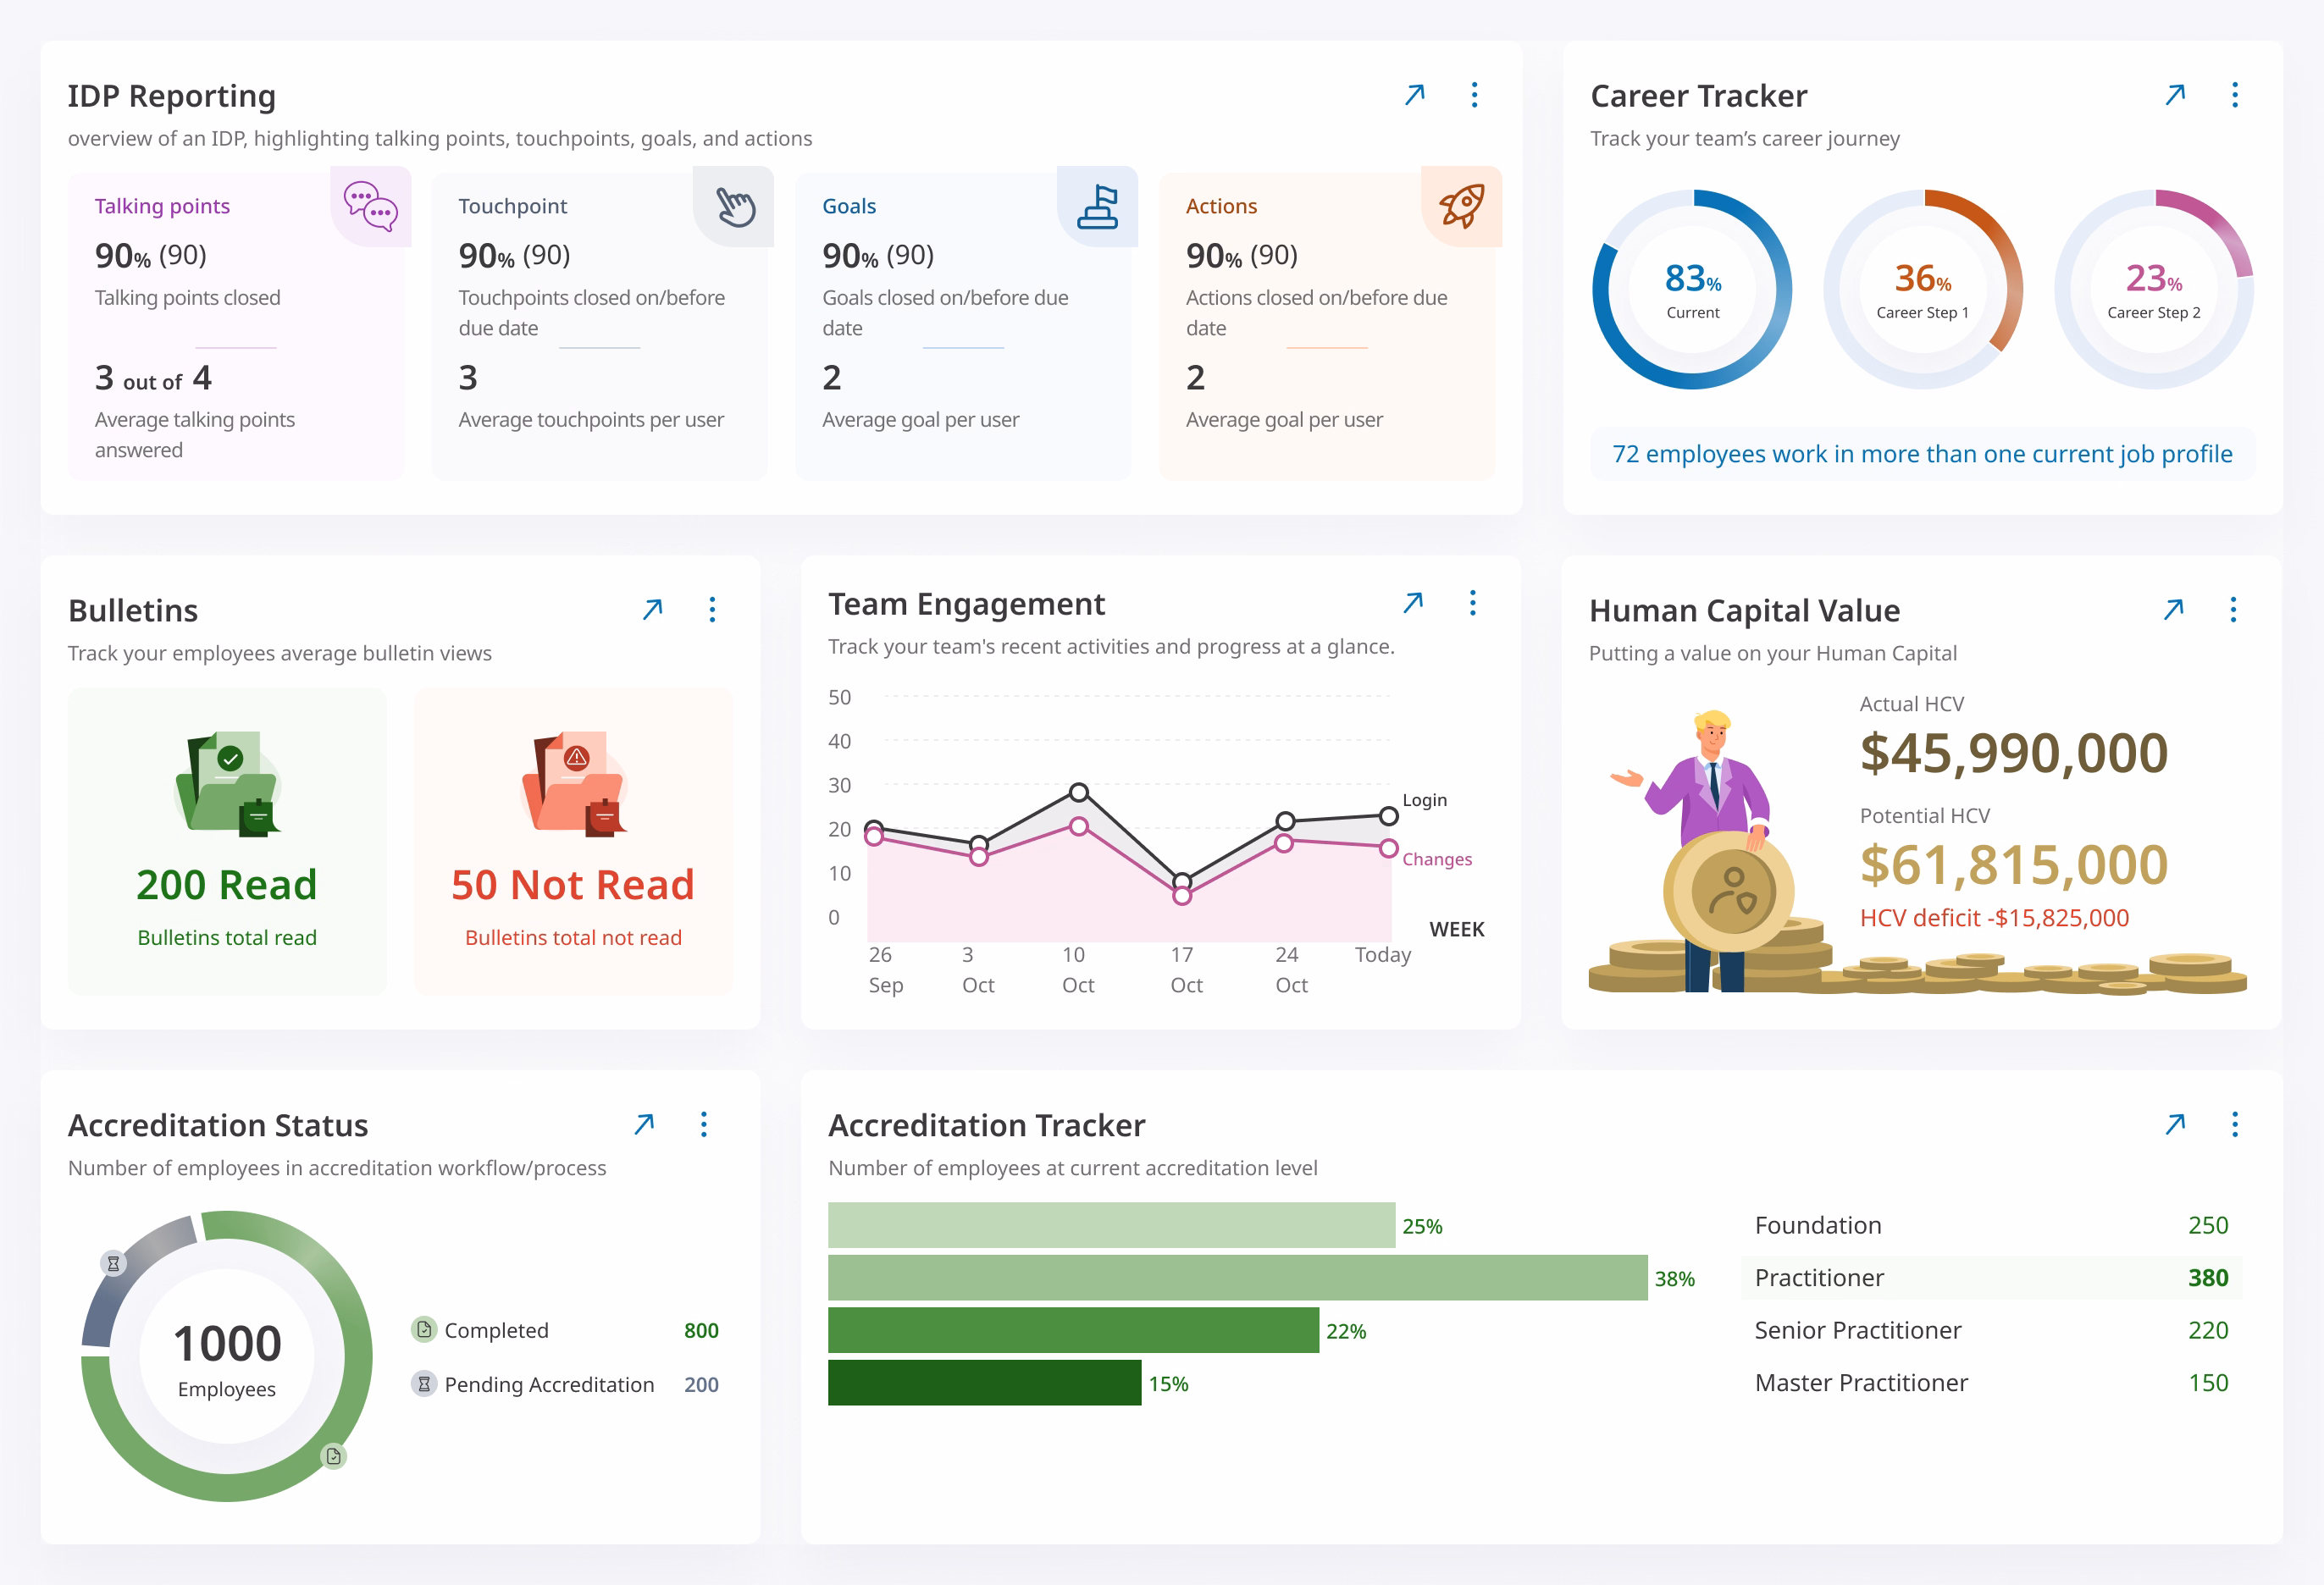The image size is (2324, 1585).
Task: Open the Bulletins three-dot menu
Action: 712,609
